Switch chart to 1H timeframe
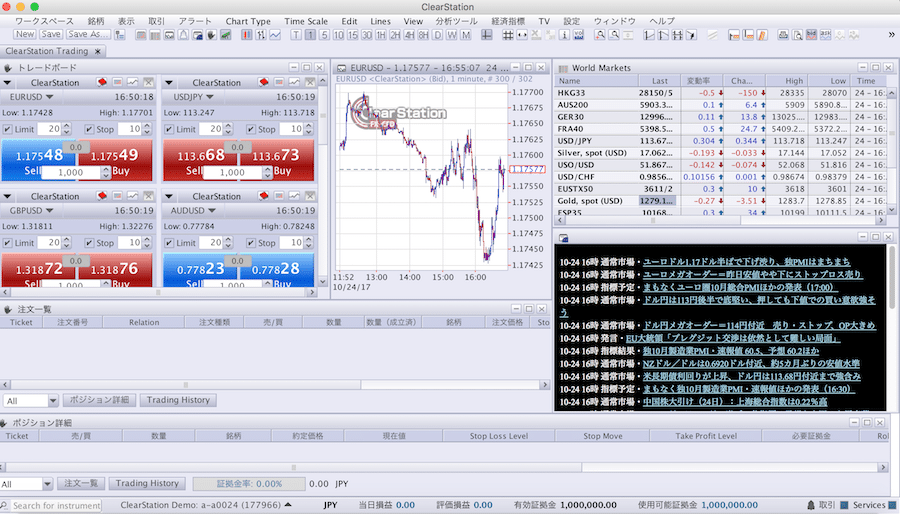The height and width of the screenshot is (514, 900). click(x=381, y=35)
